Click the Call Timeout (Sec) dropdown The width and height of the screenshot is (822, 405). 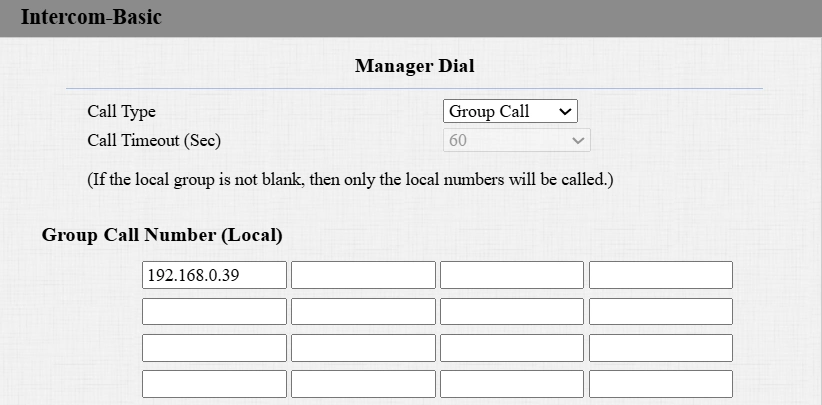(516, 141)
